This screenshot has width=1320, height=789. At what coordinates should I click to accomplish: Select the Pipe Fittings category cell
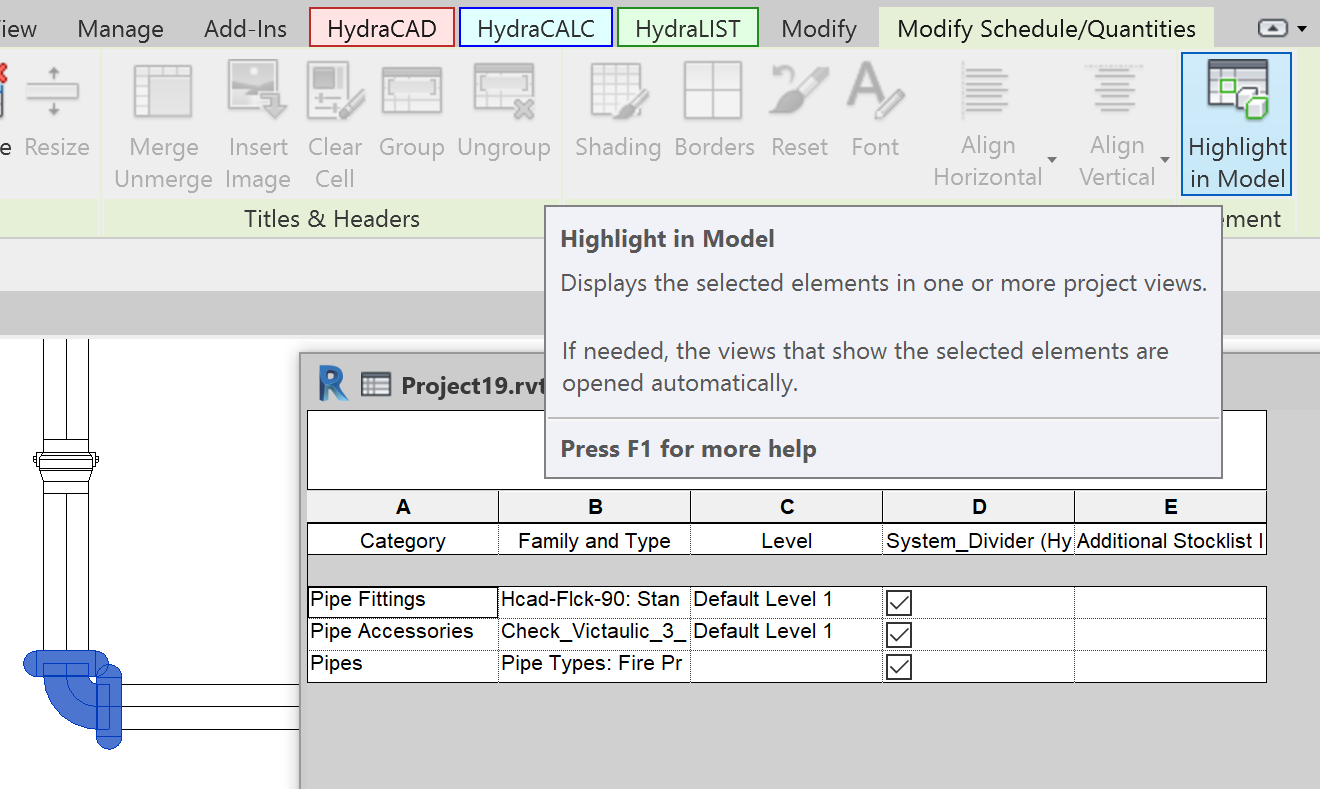click(403, 602)
